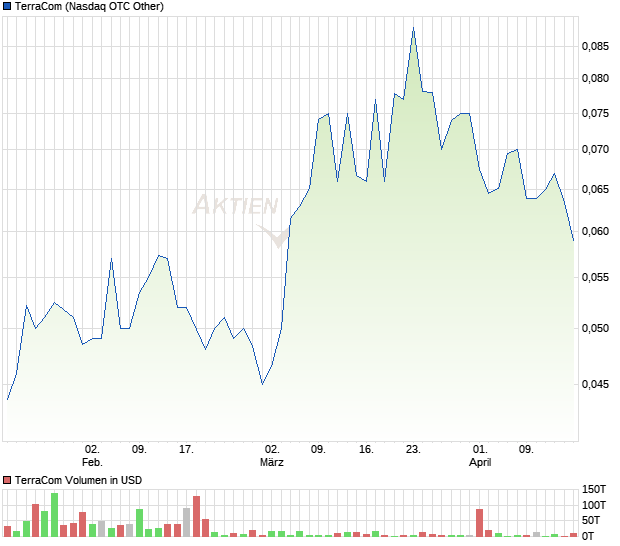The image size is (620, 546).
Task: Click the final data point of the price line
Action: point(573,240)
